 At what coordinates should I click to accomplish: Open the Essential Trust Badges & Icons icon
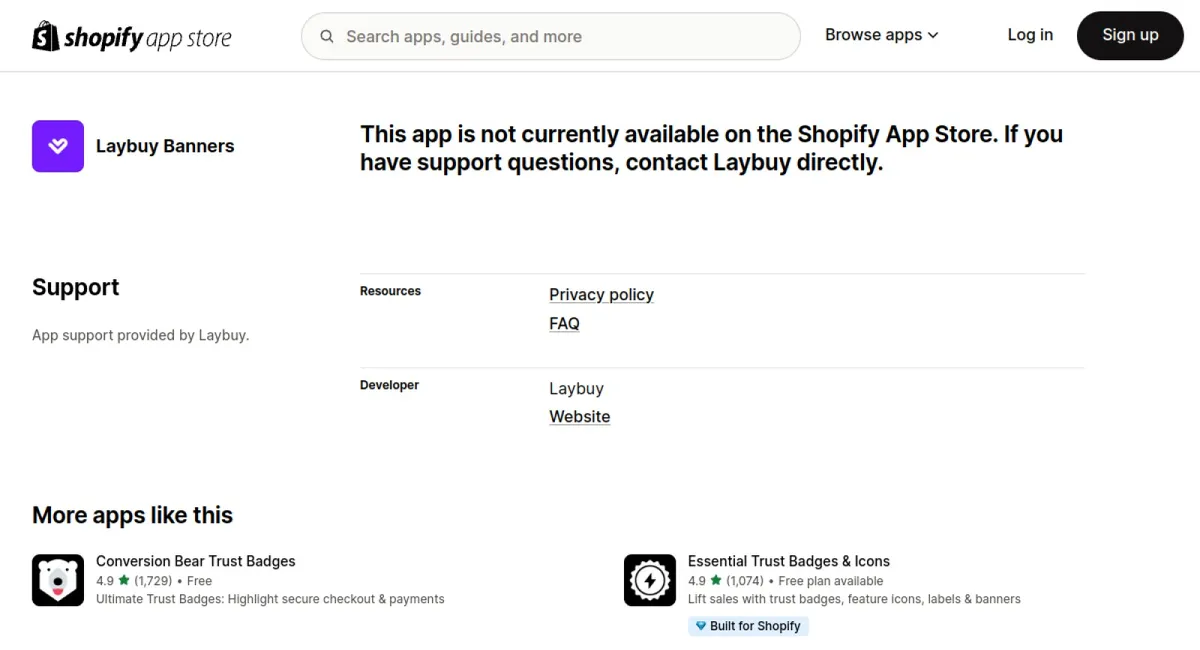[650, 580]
